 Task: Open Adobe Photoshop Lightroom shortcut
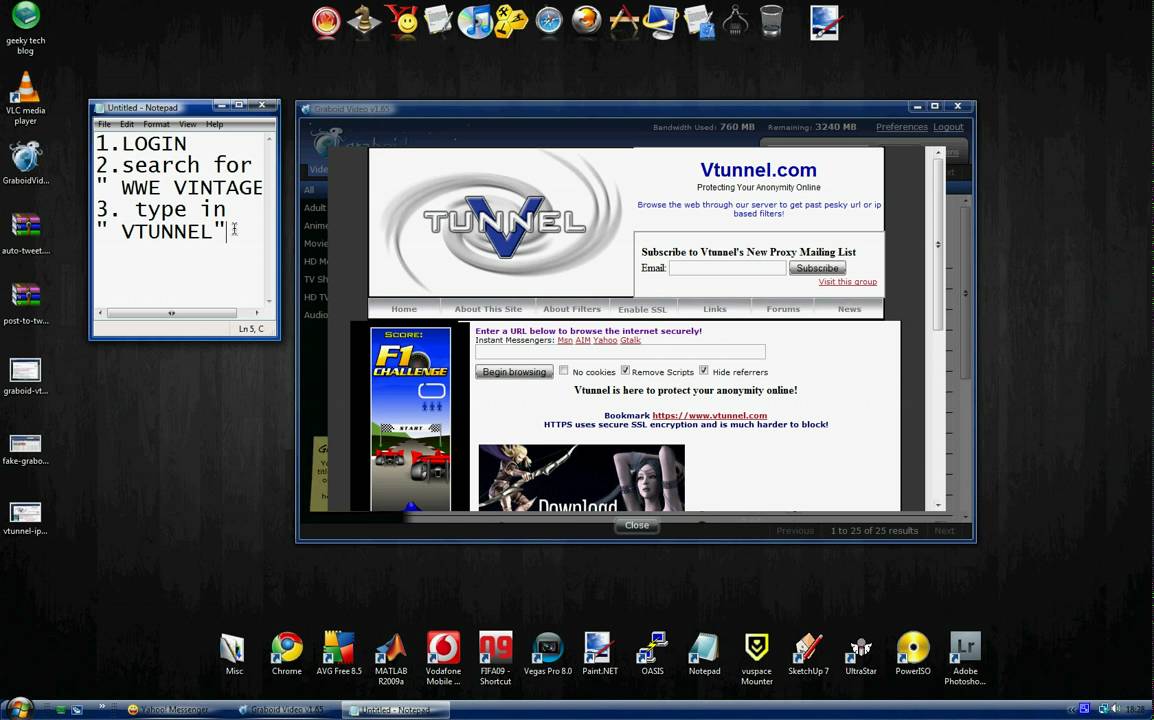tap(965, 658)
